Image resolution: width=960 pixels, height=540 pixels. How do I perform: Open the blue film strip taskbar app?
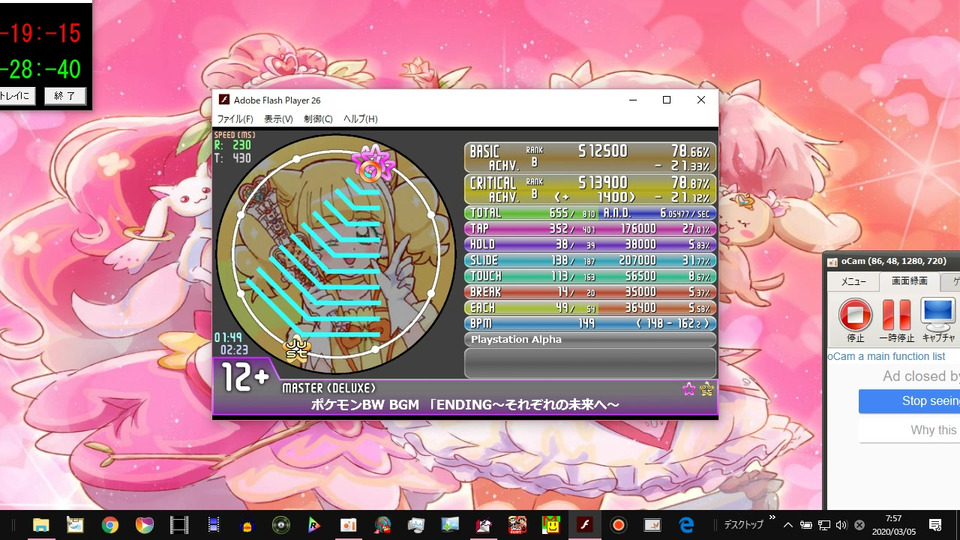click(213, 525)
